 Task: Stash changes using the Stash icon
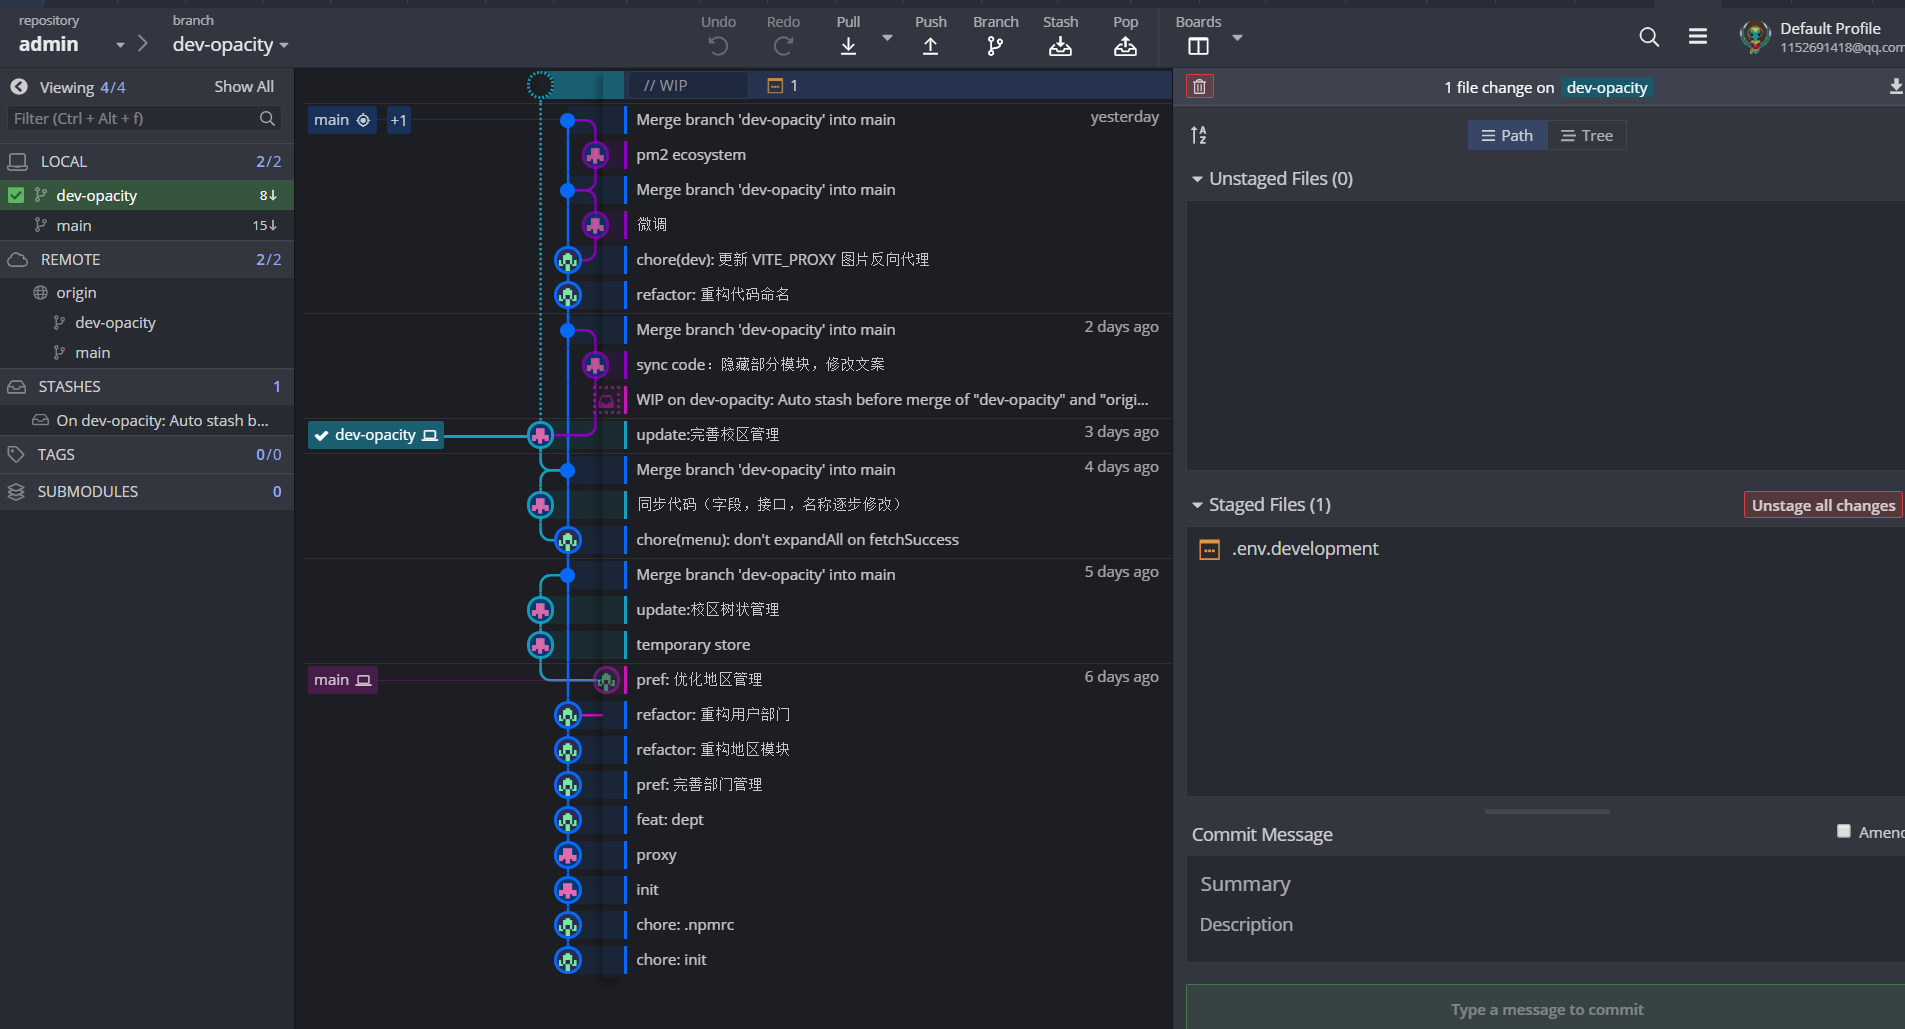(1060, 46)
